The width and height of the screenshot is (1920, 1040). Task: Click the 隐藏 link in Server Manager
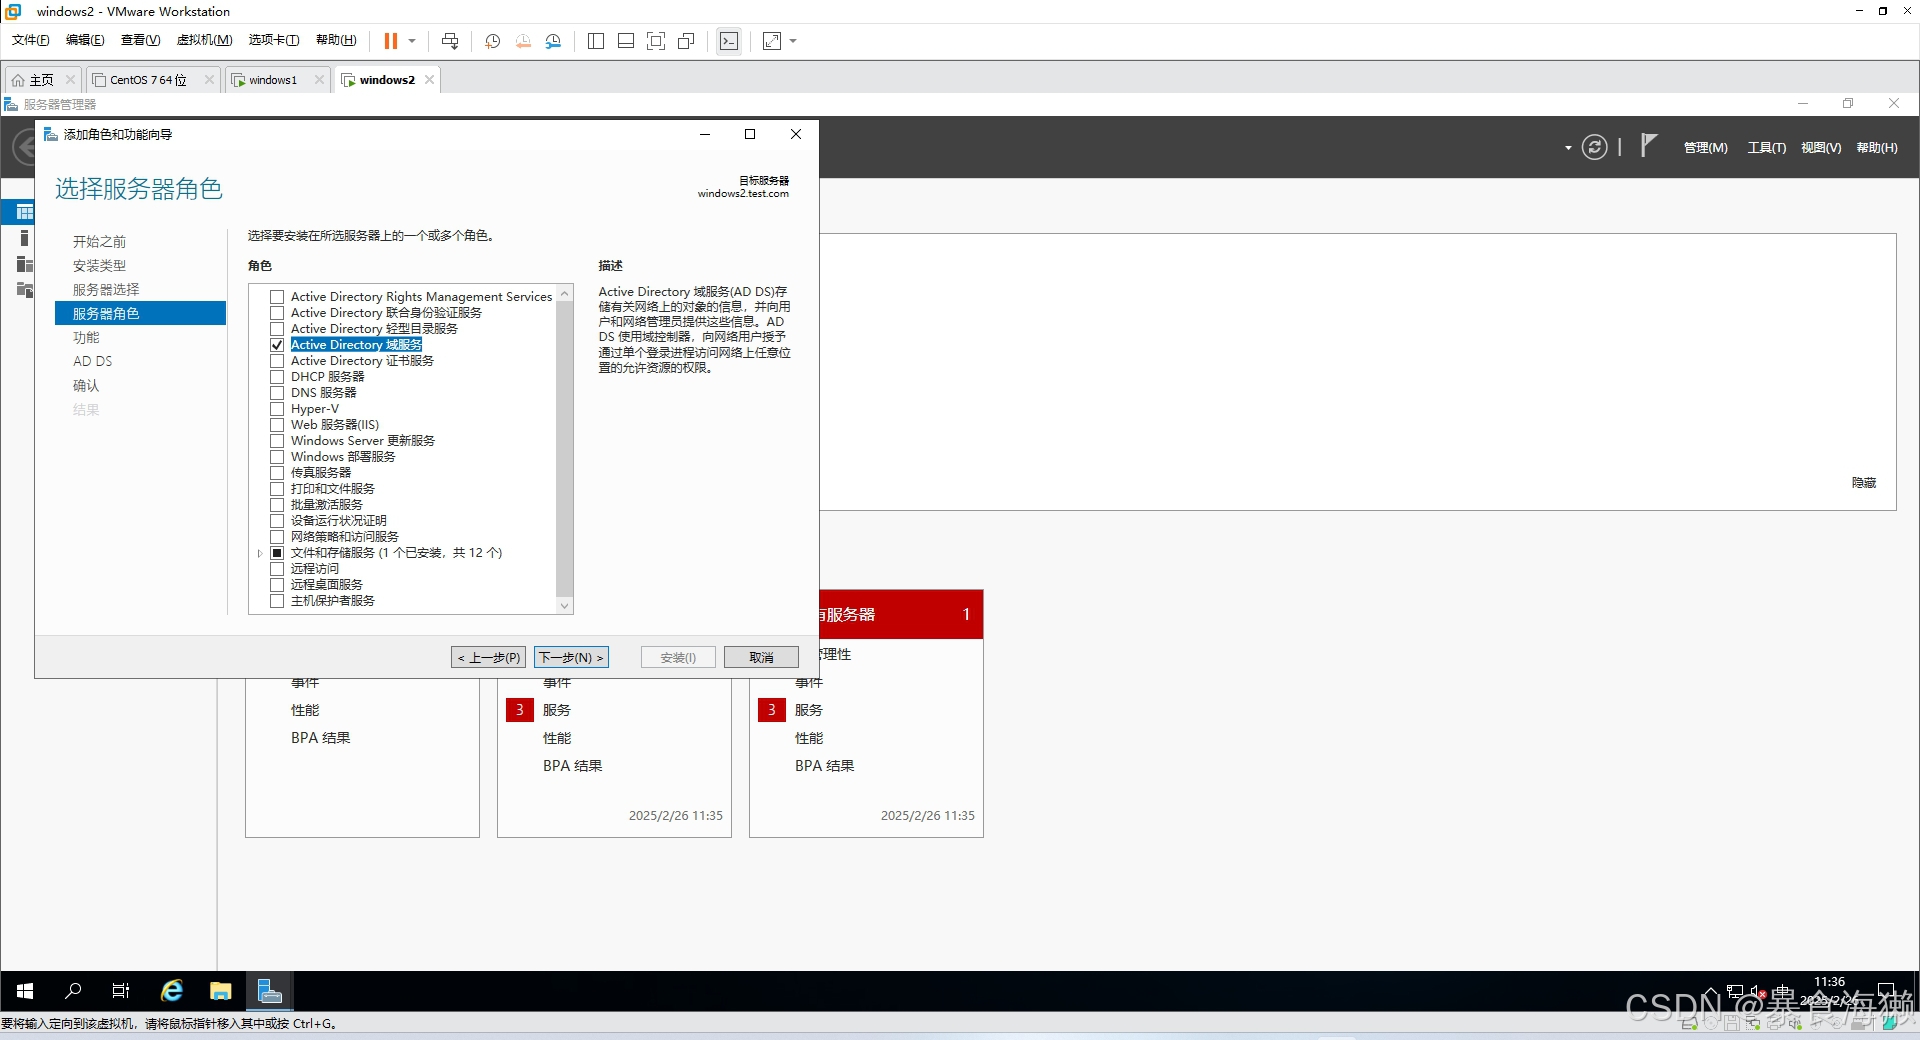pyautogui.click(x=1863, y=483)
